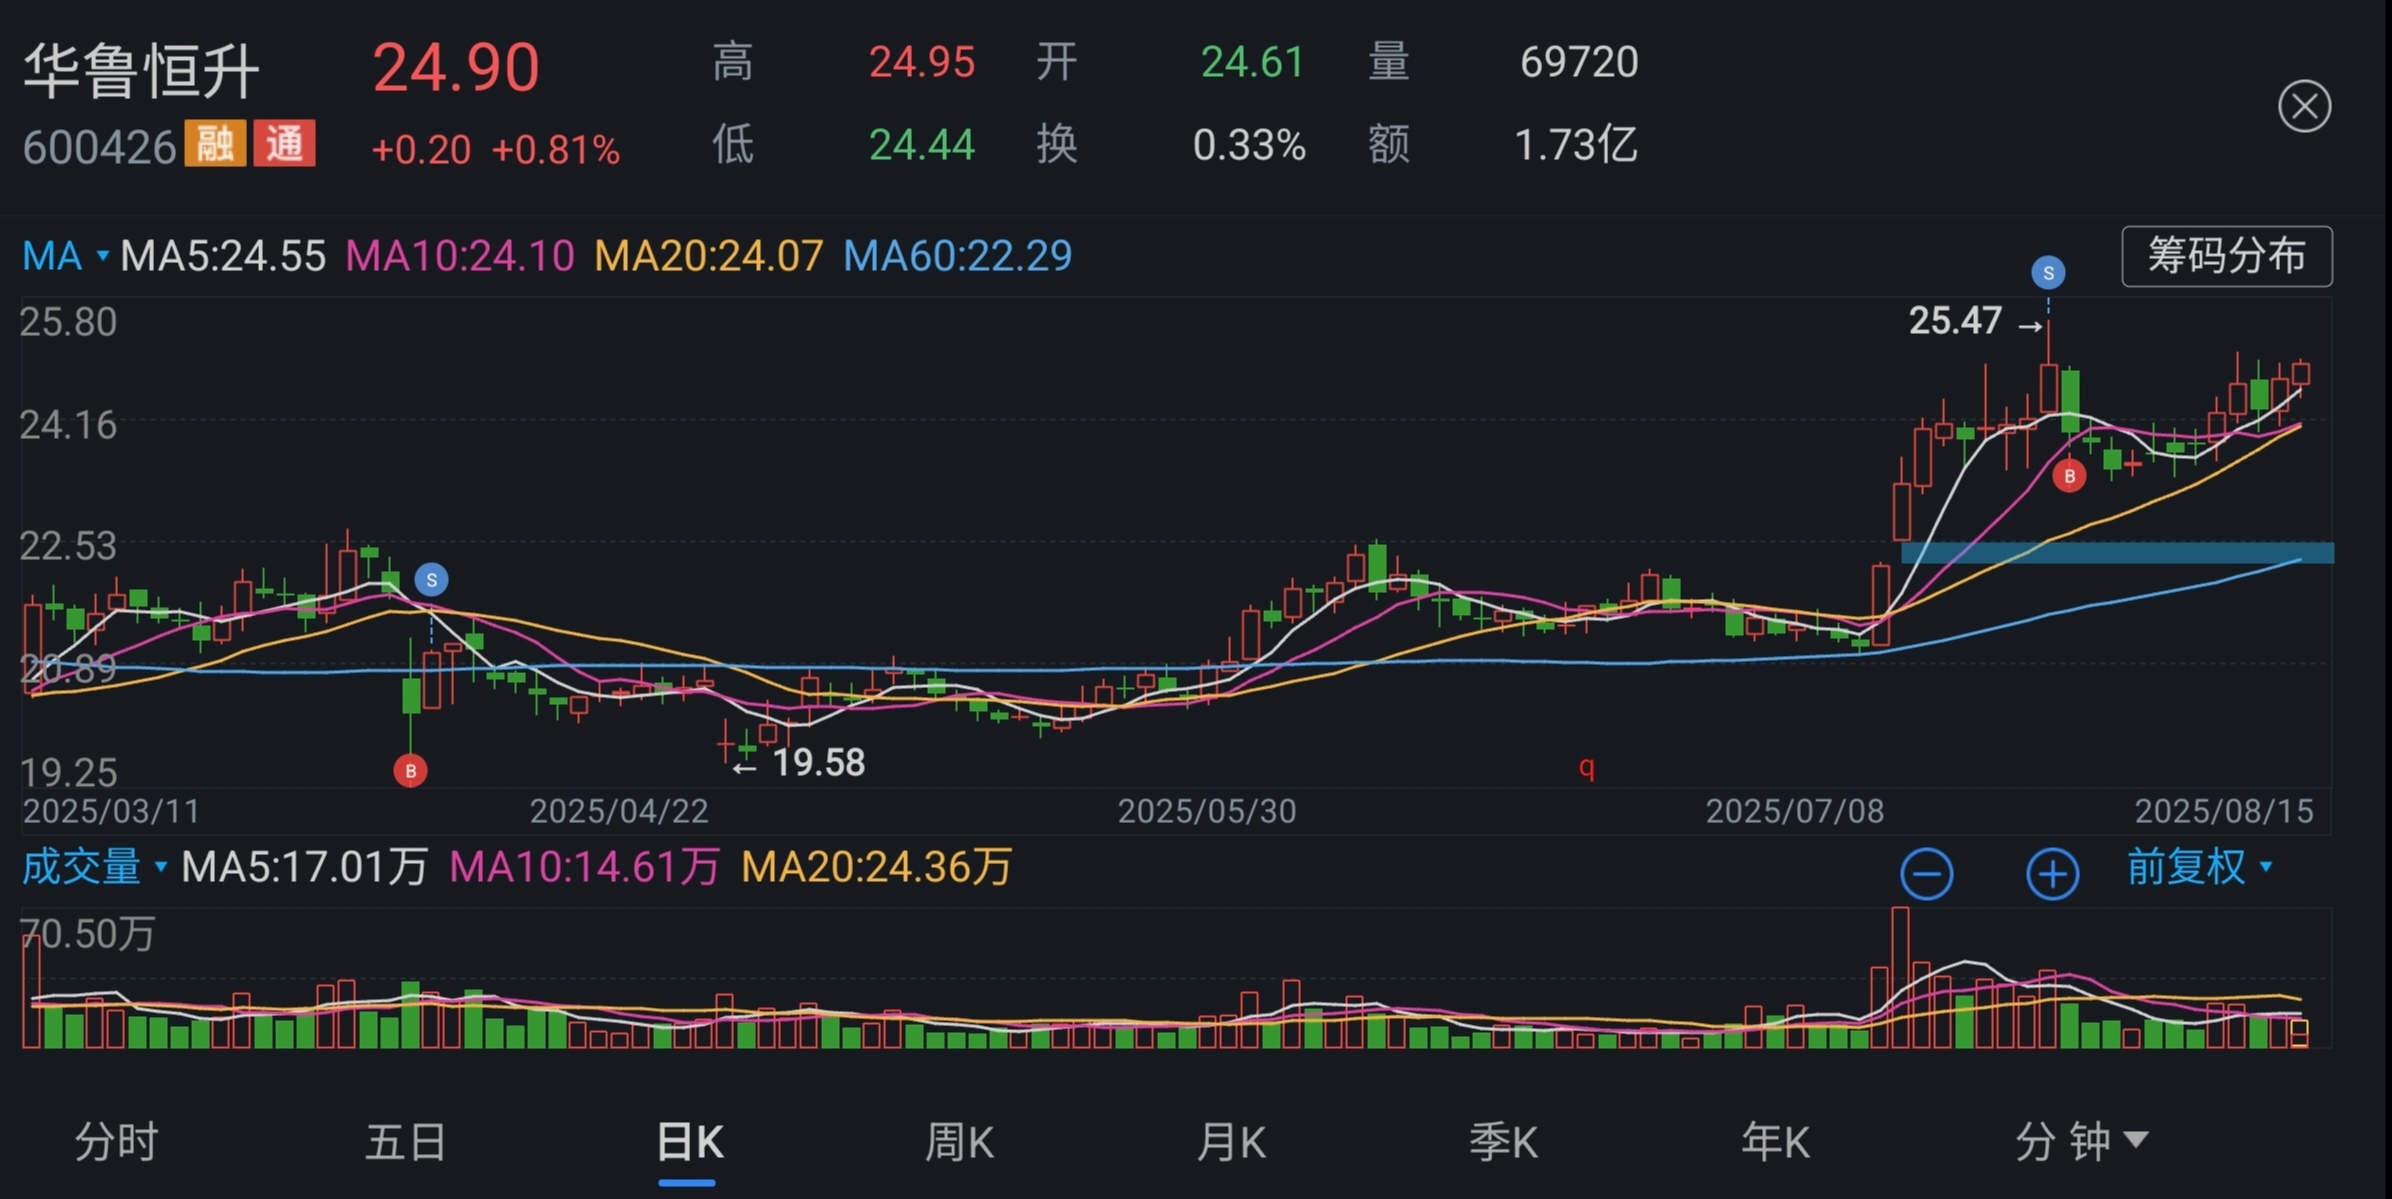Tap the volume value 69720
This screenshot has height=1199, width=2392.
(1579, 62)
